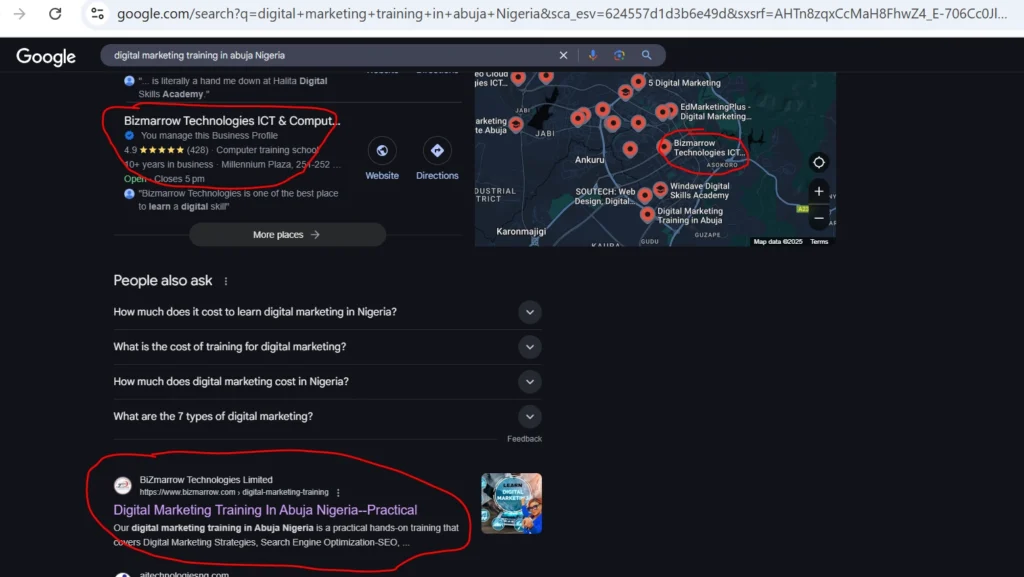Open People also ask options menu

tap(226, 281)
